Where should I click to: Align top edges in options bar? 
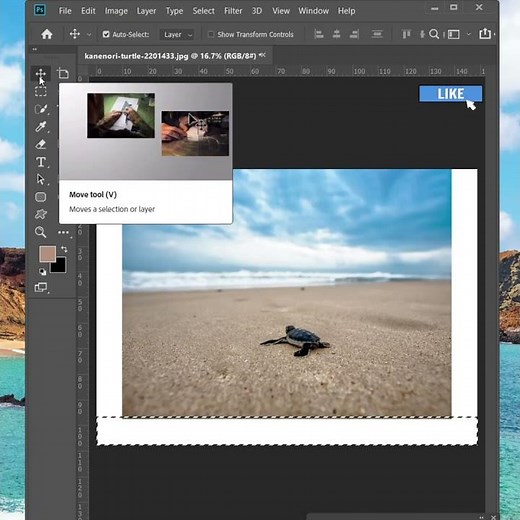pyautogui.click(x=406, y=34)
